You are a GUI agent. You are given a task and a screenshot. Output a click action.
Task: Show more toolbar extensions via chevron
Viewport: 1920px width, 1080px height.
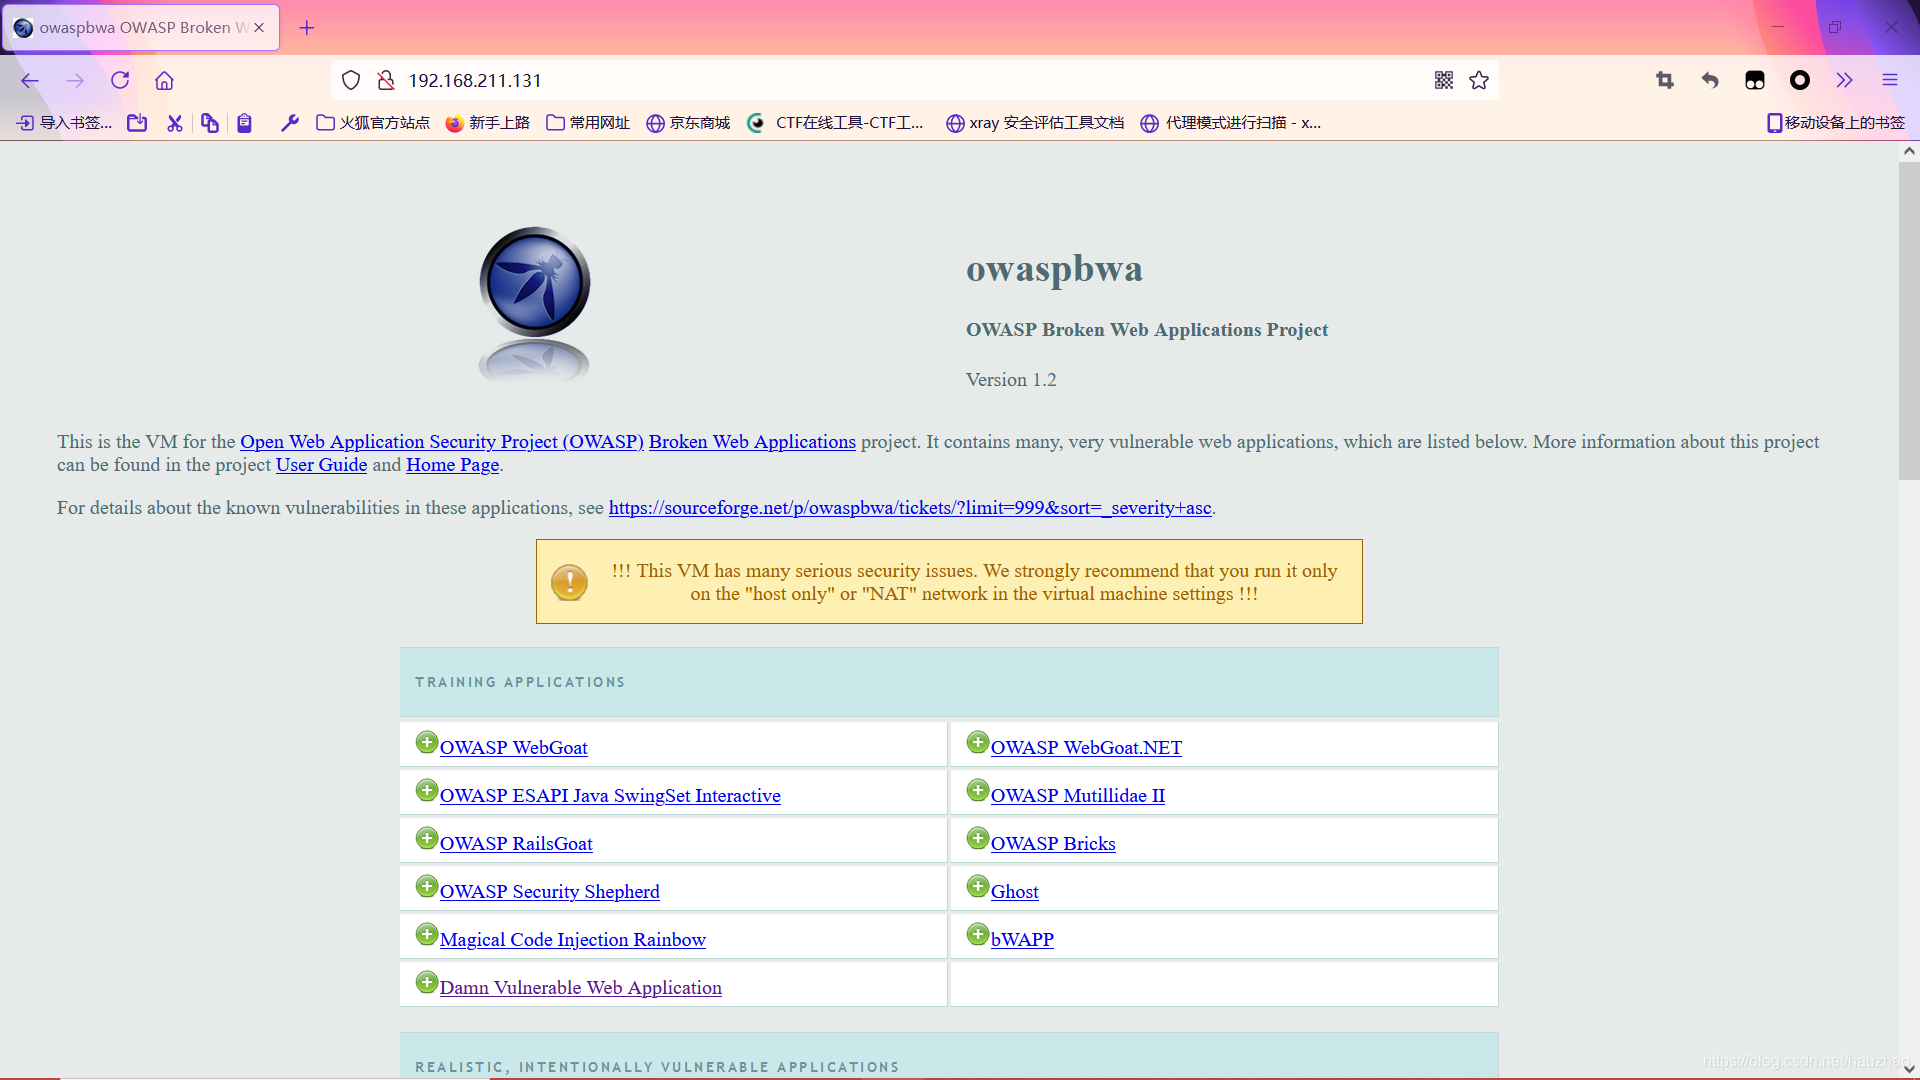(x=1844, y=80)
